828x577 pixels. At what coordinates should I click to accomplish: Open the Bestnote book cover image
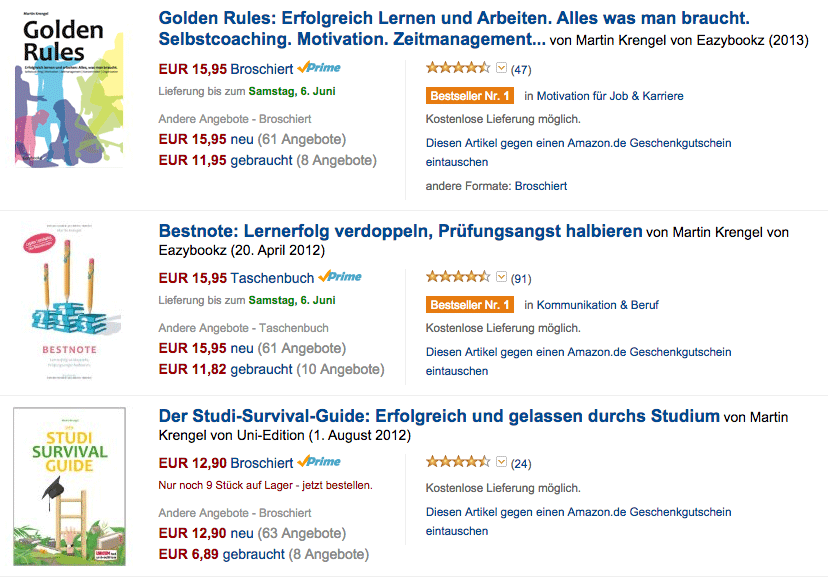(x=69, y=301)
